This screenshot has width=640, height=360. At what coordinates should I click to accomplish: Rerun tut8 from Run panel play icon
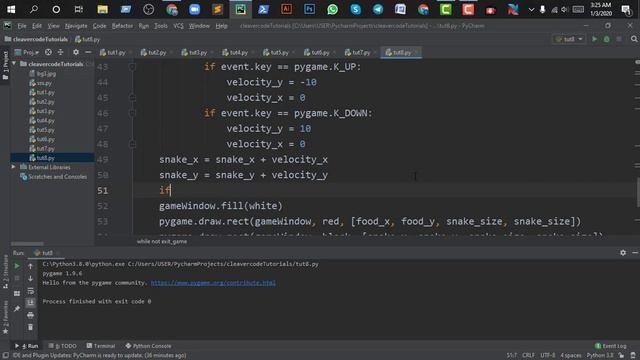(17, 266)
